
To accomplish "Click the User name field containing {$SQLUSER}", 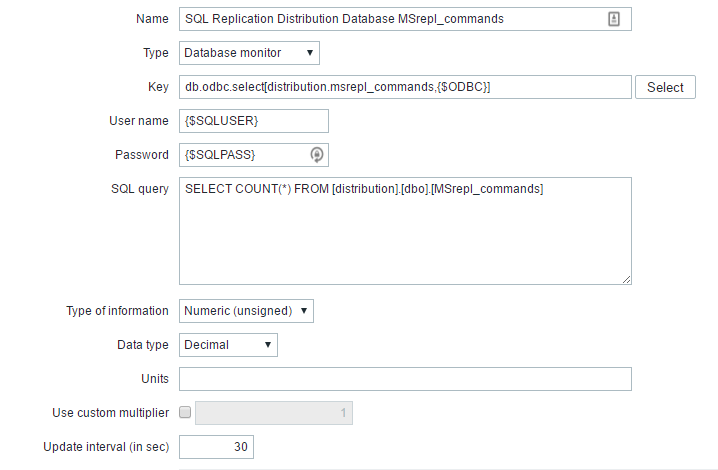I will pos(253,121).
